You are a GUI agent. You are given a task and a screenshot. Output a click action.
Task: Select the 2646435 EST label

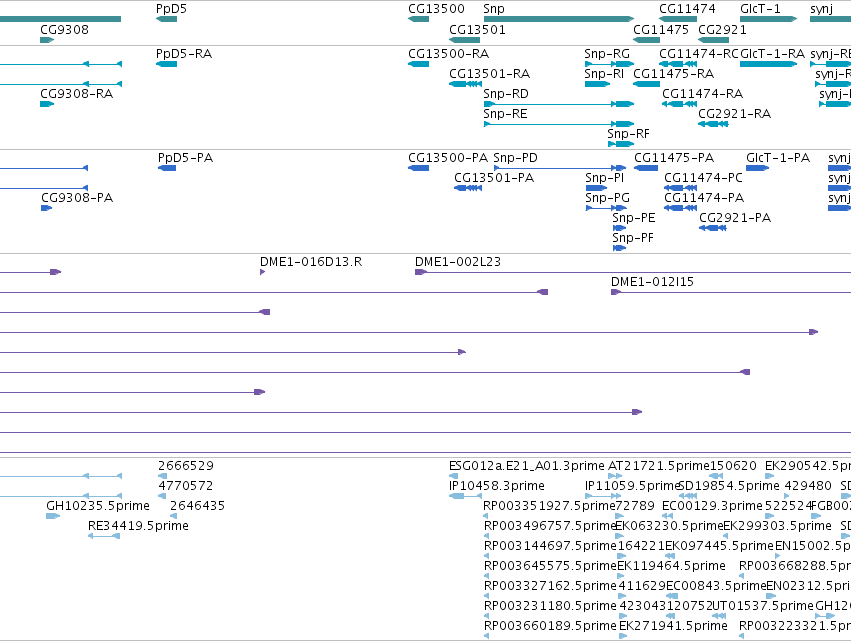pos(198,506)
